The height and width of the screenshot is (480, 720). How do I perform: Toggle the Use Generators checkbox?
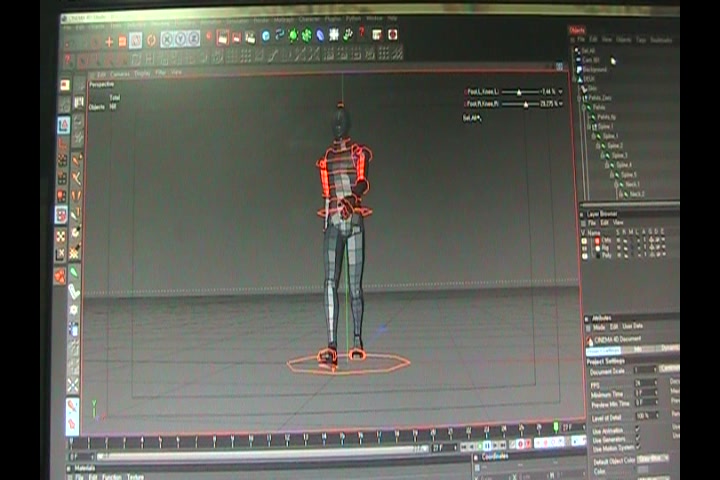pos(637,438)
